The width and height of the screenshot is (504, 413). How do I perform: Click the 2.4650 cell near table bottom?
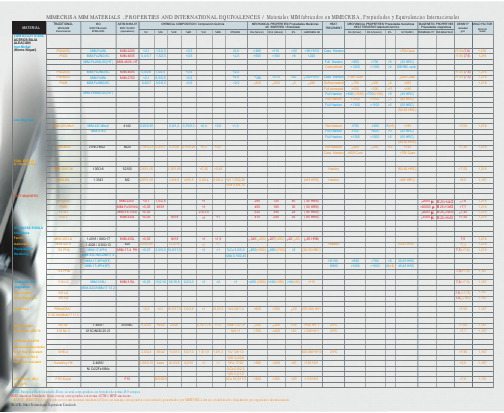(98, 363)
